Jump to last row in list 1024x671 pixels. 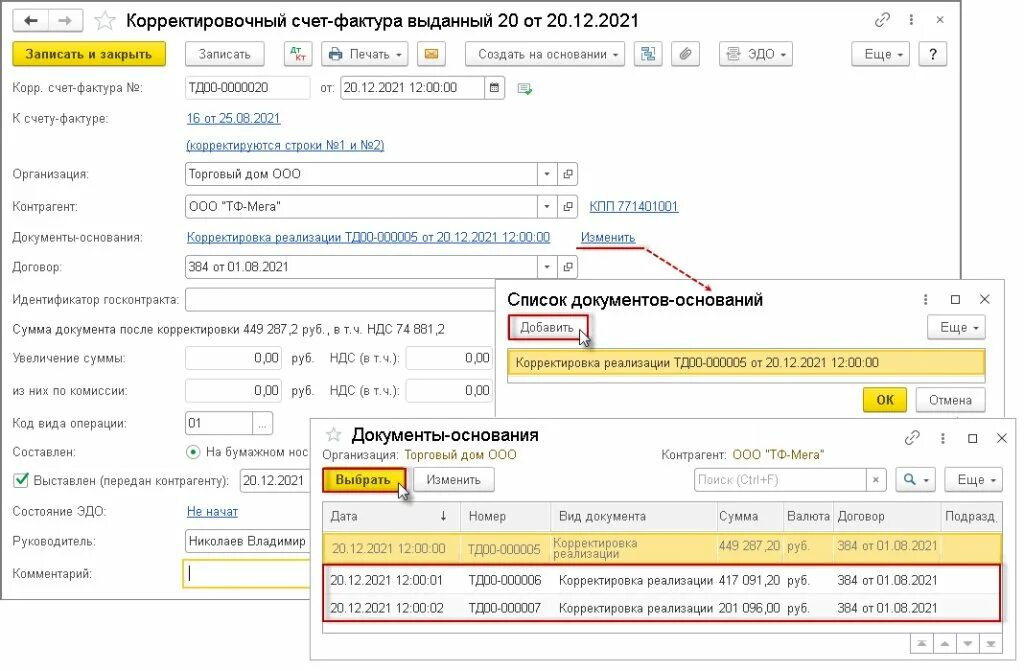coord(991,644)
